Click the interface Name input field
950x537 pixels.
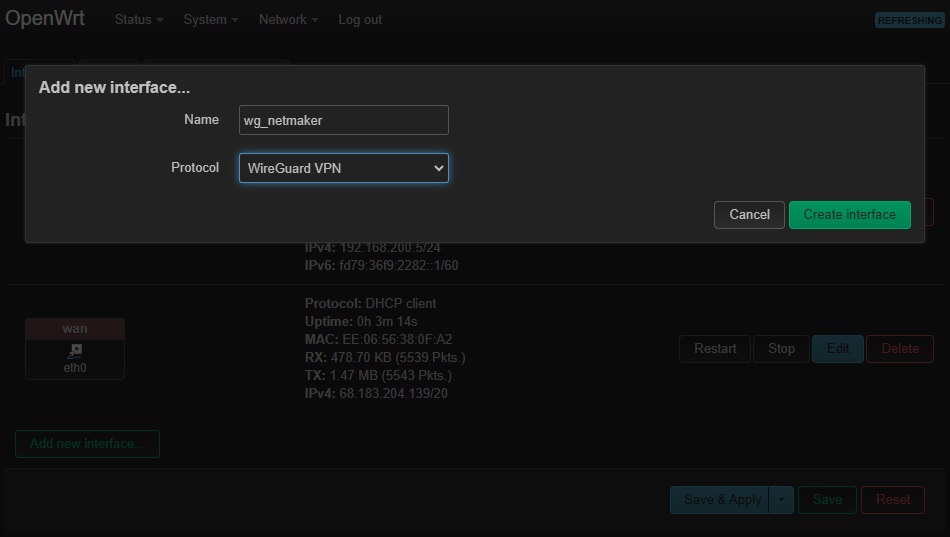(343, 120)
